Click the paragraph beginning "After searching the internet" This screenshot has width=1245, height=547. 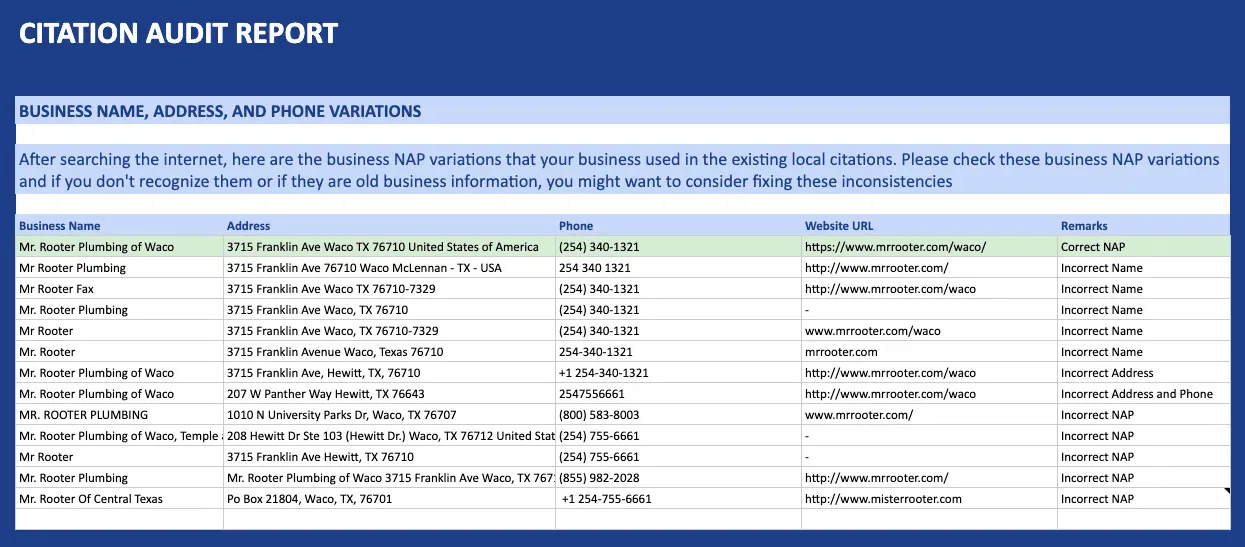click(x=619, y=170)
